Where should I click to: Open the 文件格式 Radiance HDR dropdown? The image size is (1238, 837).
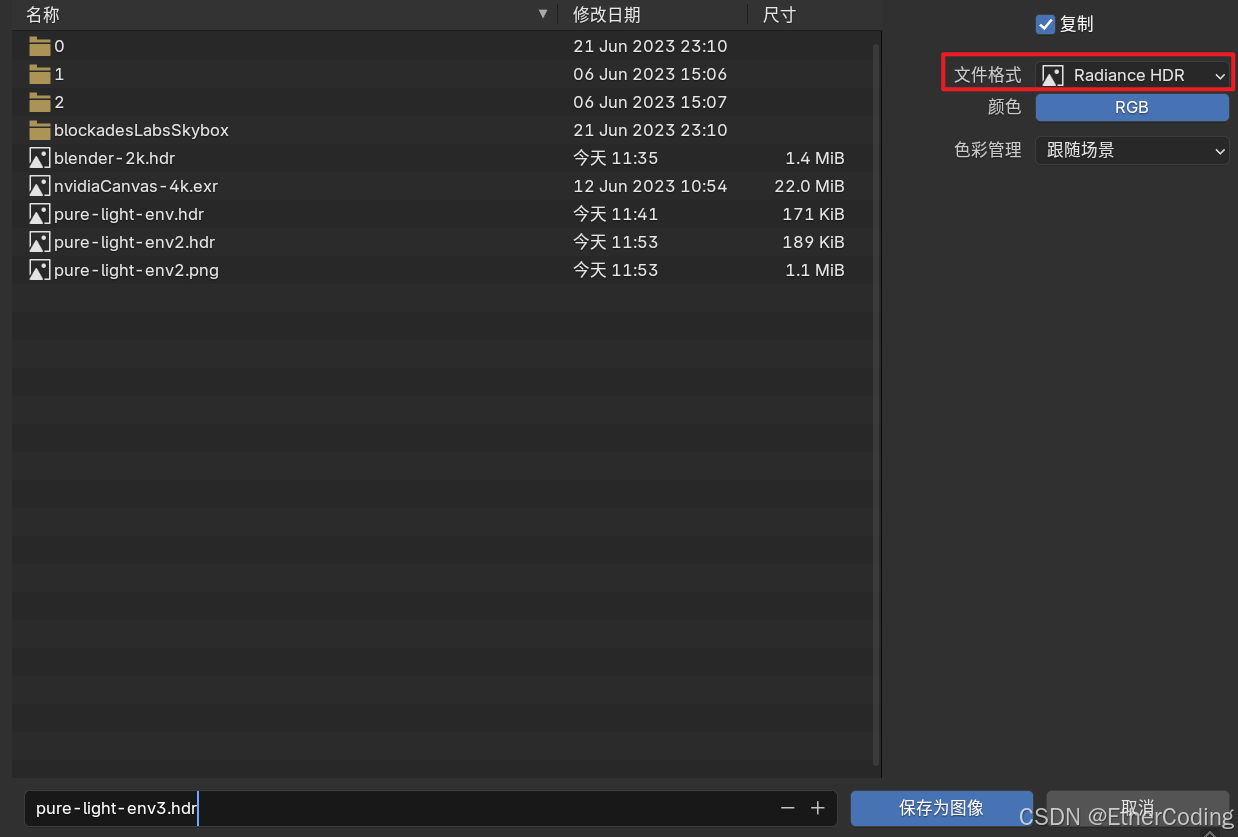click(1132, 75)
